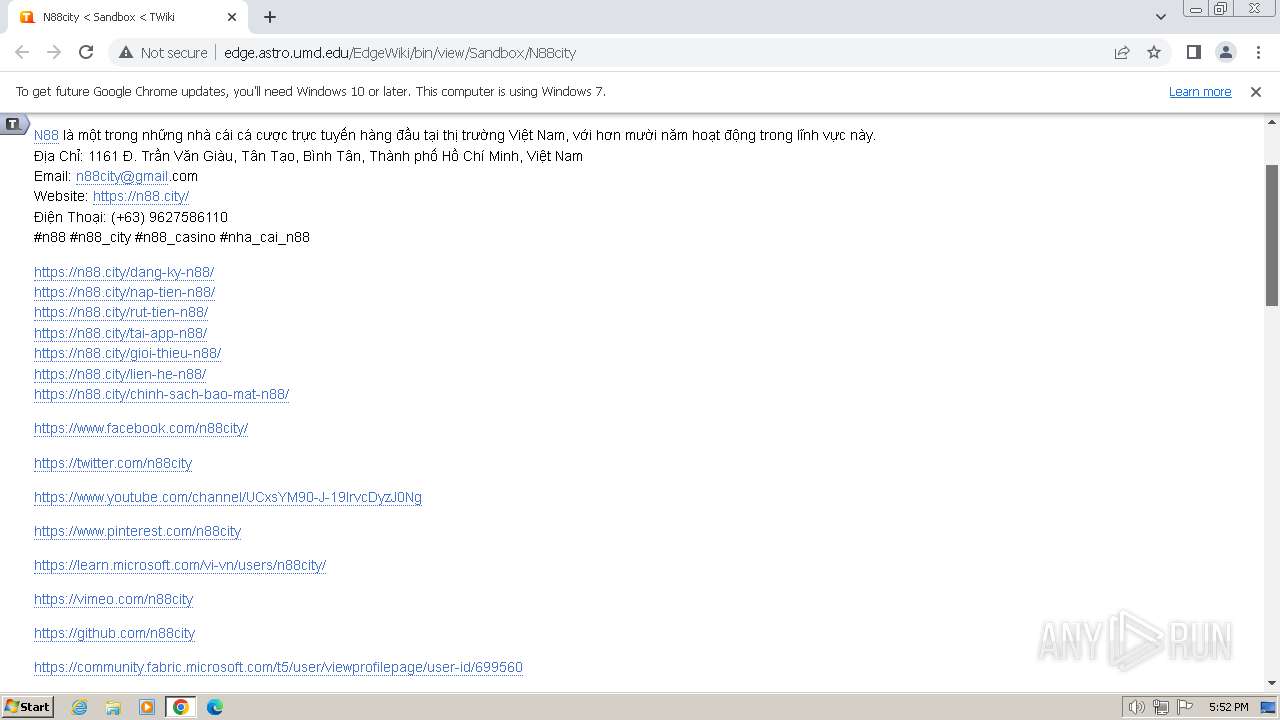Go forward to next page
This screenshot has height=720, width=1280.
click(54, 52)
